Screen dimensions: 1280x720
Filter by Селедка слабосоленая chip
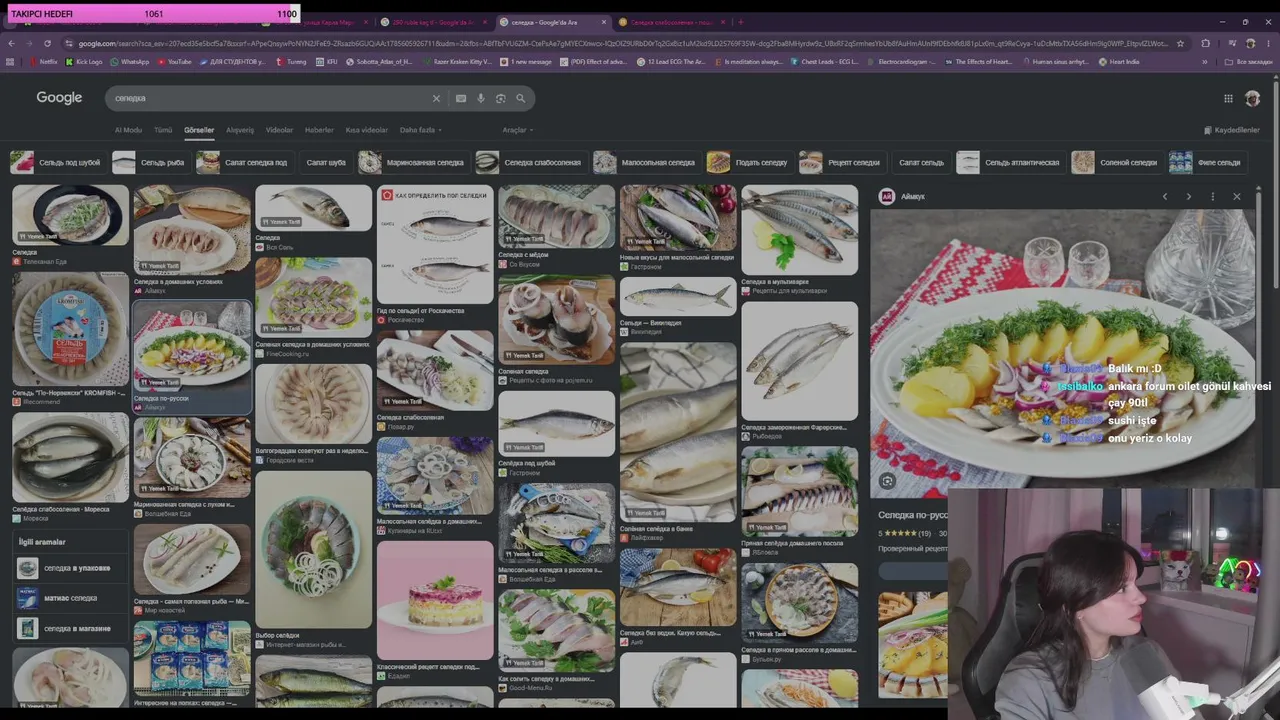(x=530, y=162)
